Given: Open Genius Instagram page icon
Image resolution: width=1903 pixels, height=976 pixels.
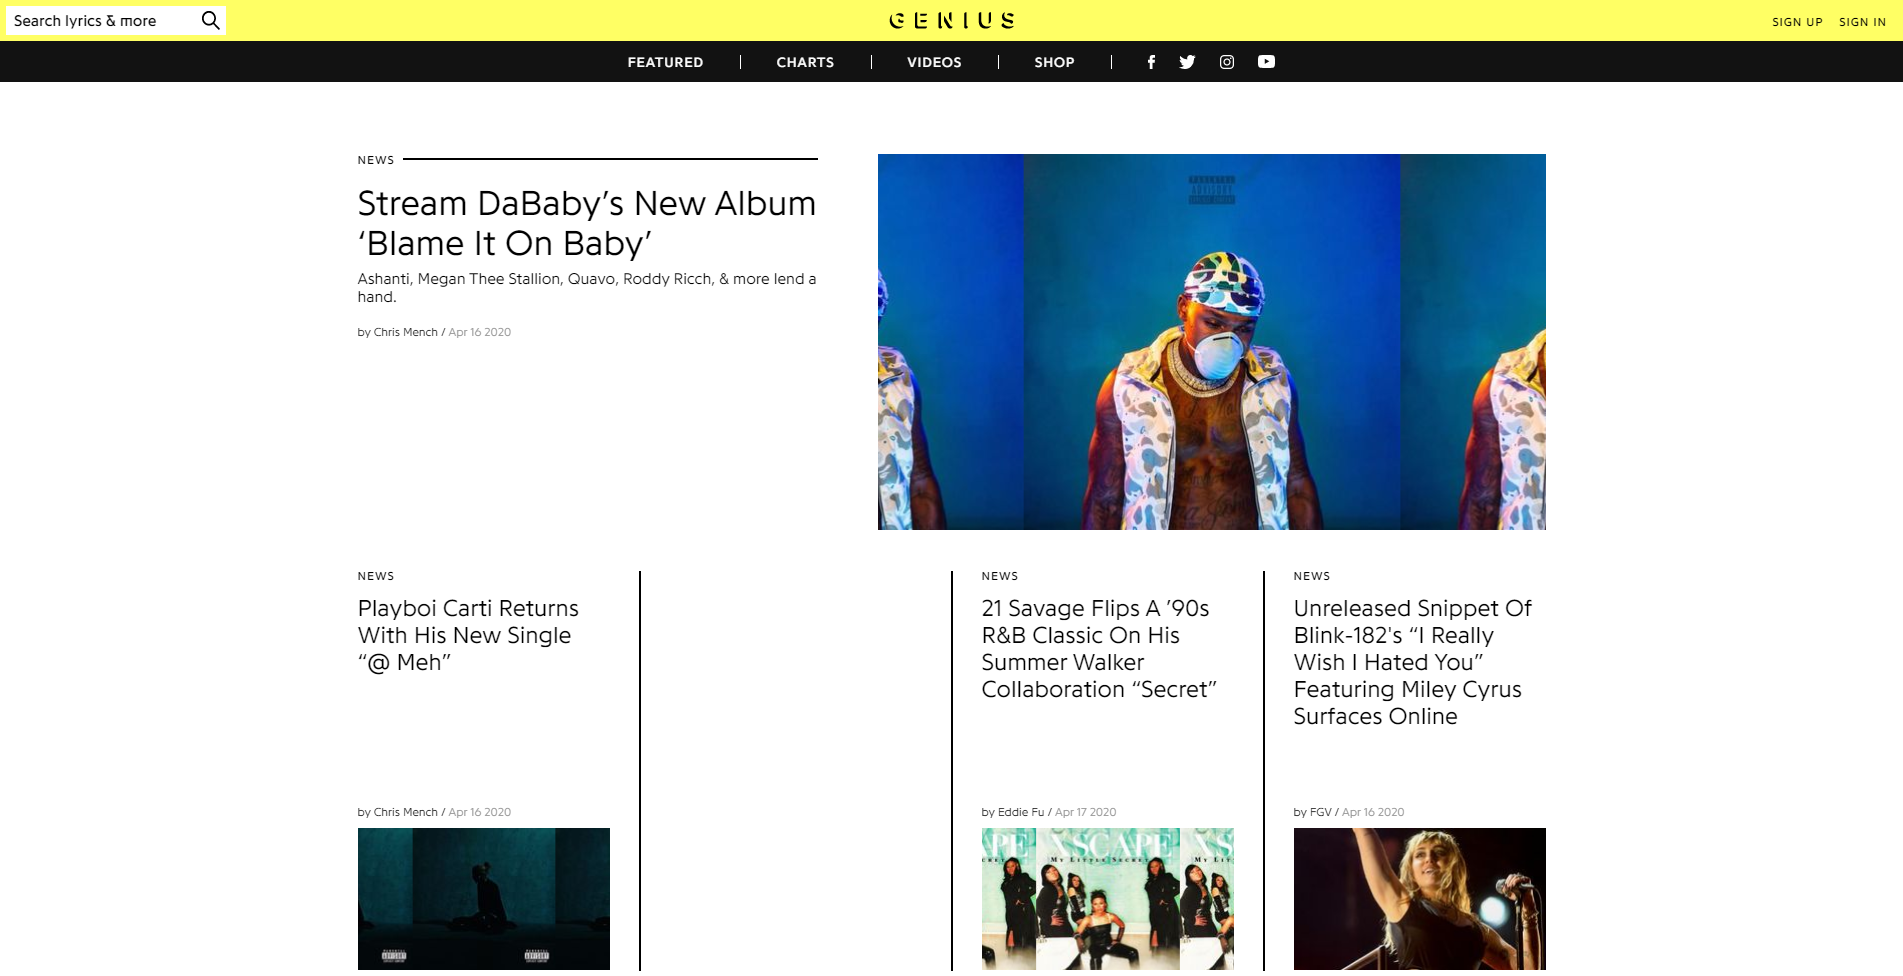Looking at the screenshot, I should [x=1227, y=62].
